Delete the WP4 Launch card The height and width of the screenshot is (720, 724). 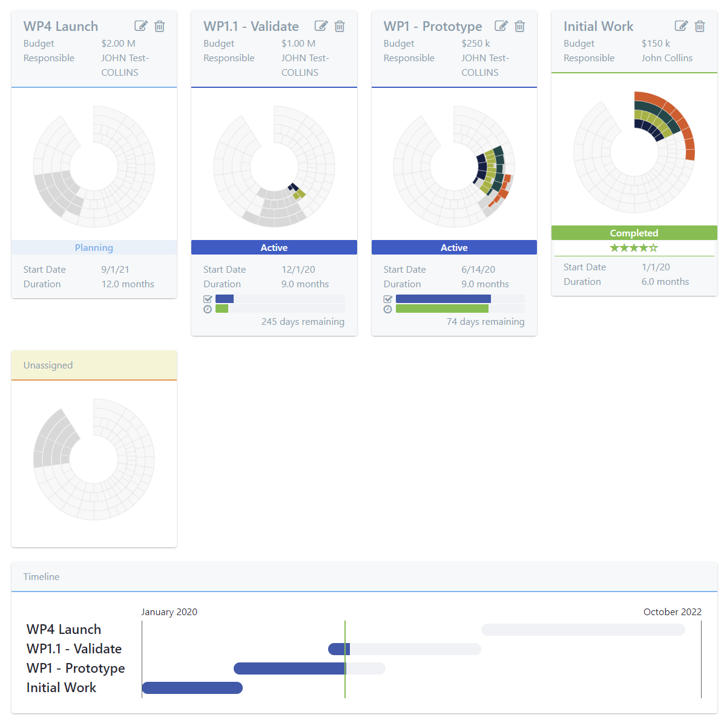click(159, 26)
